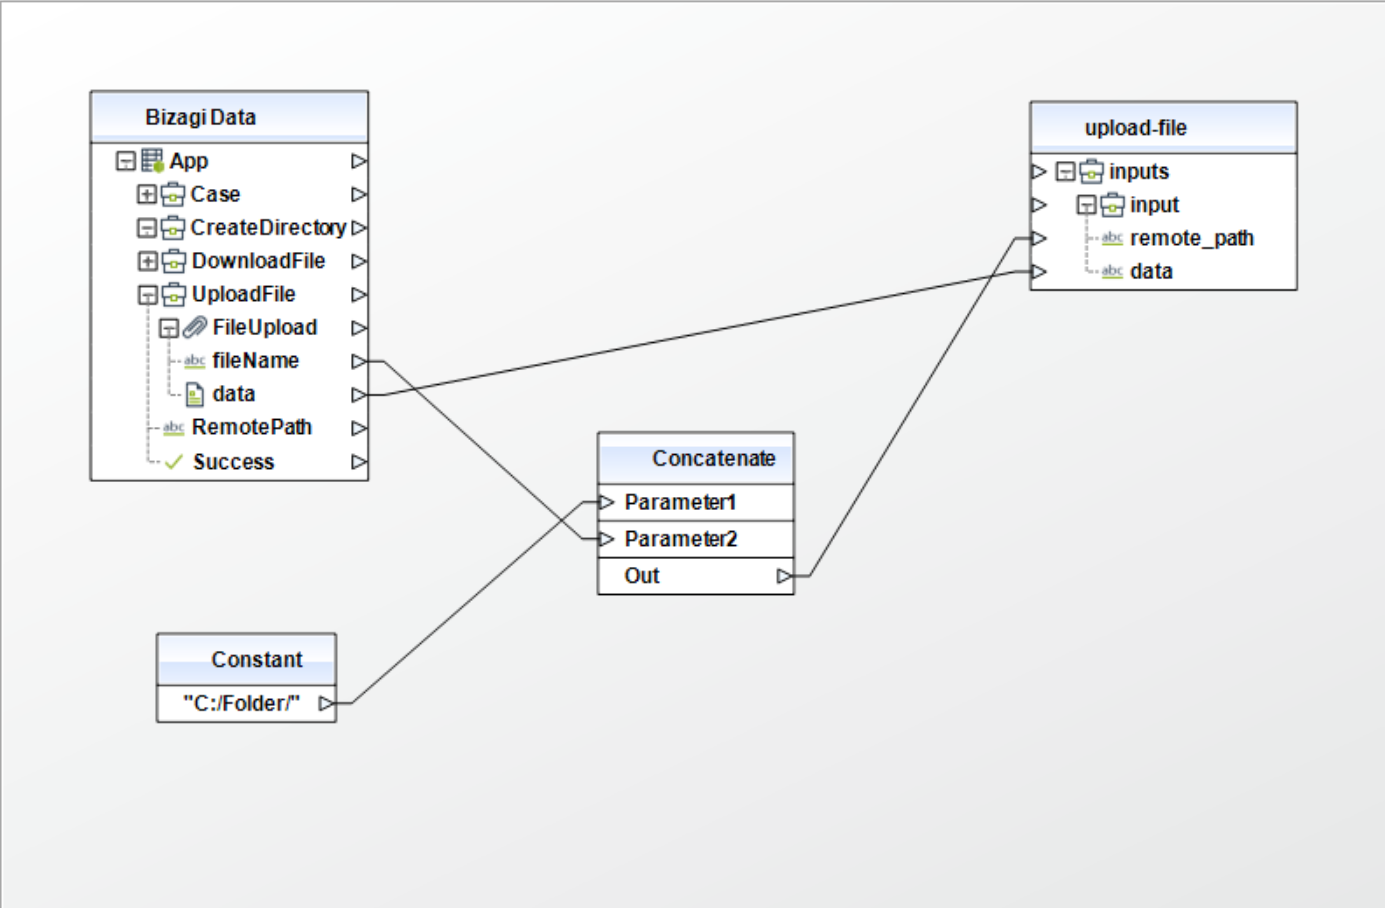This screenshot has height=908, width=1385.
Task: Click the Parameter2 input connector arrow
Action: click(x=606, y=539)
